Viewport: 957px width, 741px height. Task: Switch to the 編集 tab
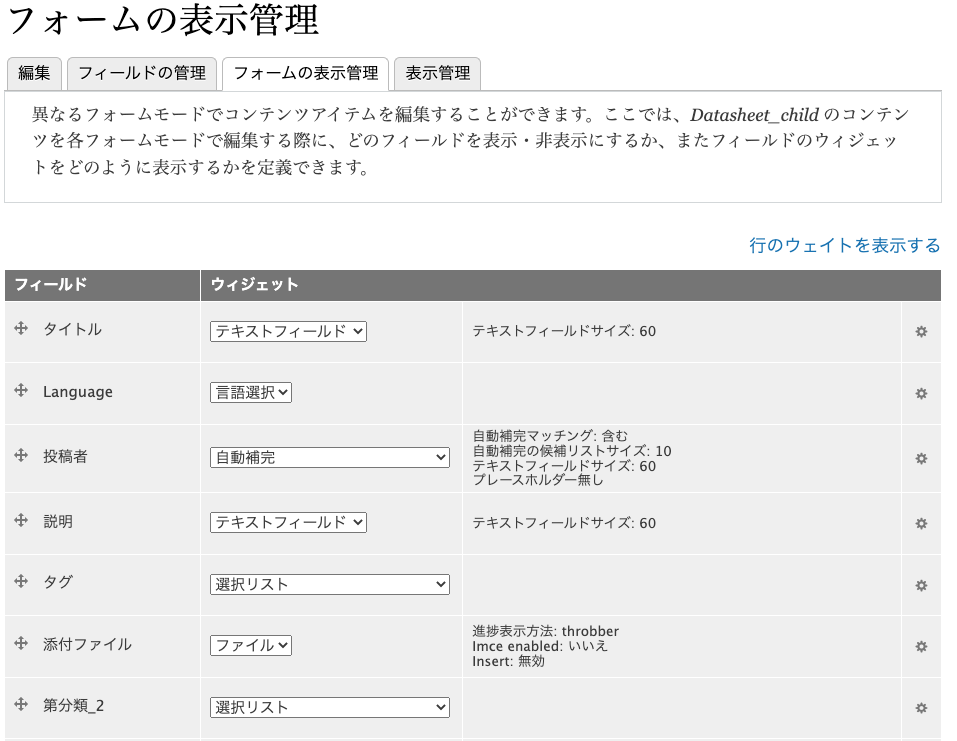coord(34,73)
